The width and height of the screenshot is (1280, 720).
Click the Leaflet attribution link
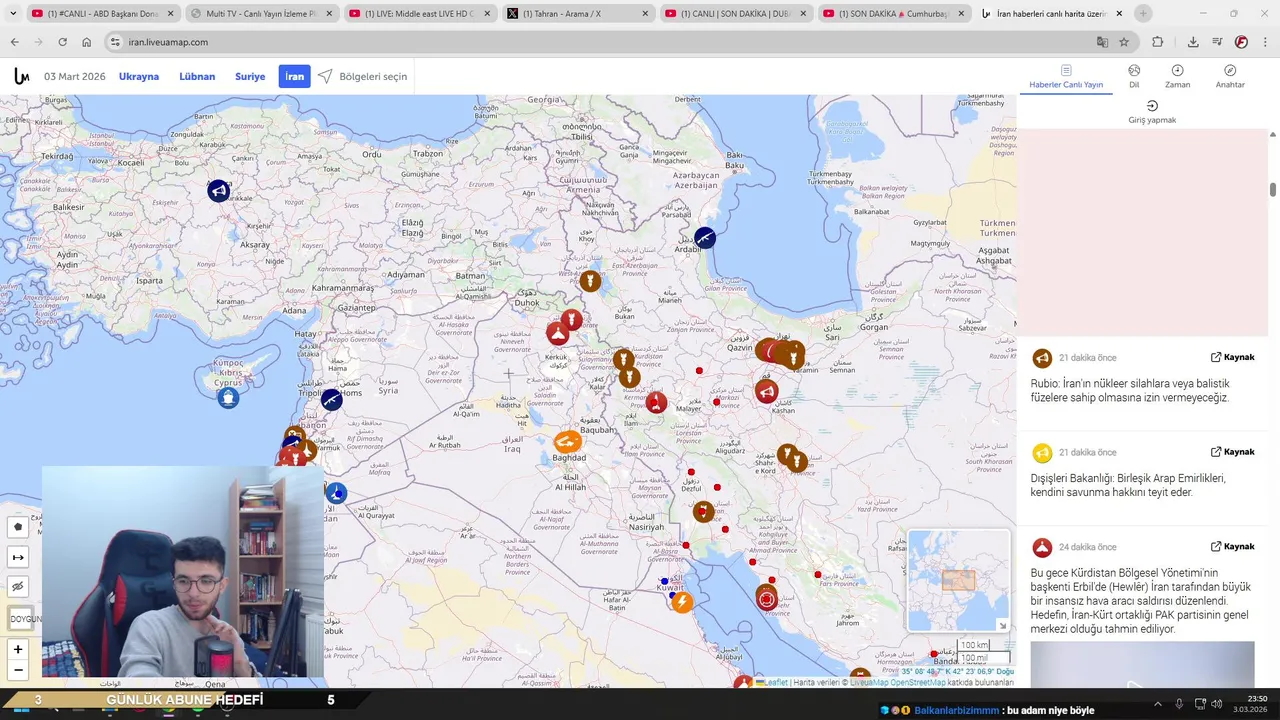[x=774, y=682]
